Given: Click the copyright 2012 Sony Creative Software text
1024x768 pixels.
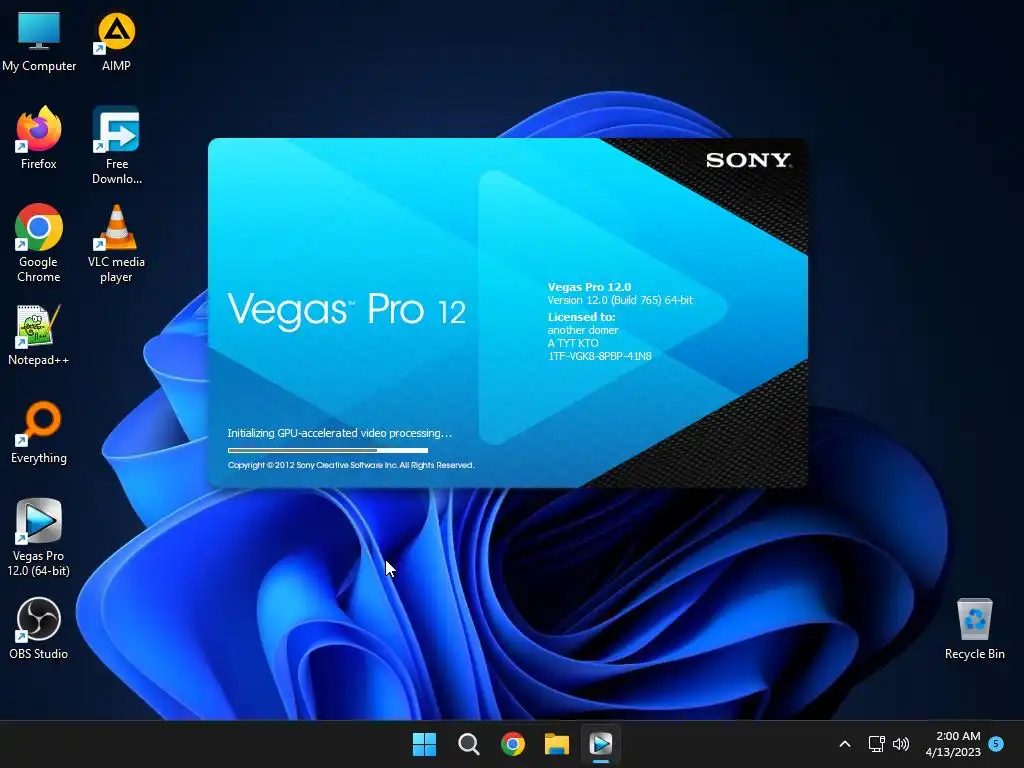Looking at the screenshot, I should [351, 465].
